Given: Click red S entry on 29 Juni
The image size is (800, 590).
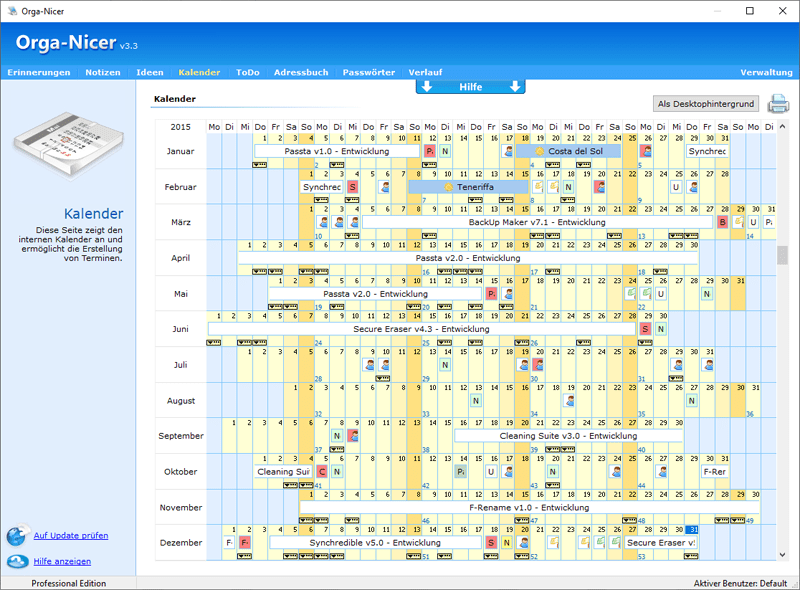Looking at the screenshot, I should pos(645,329).
